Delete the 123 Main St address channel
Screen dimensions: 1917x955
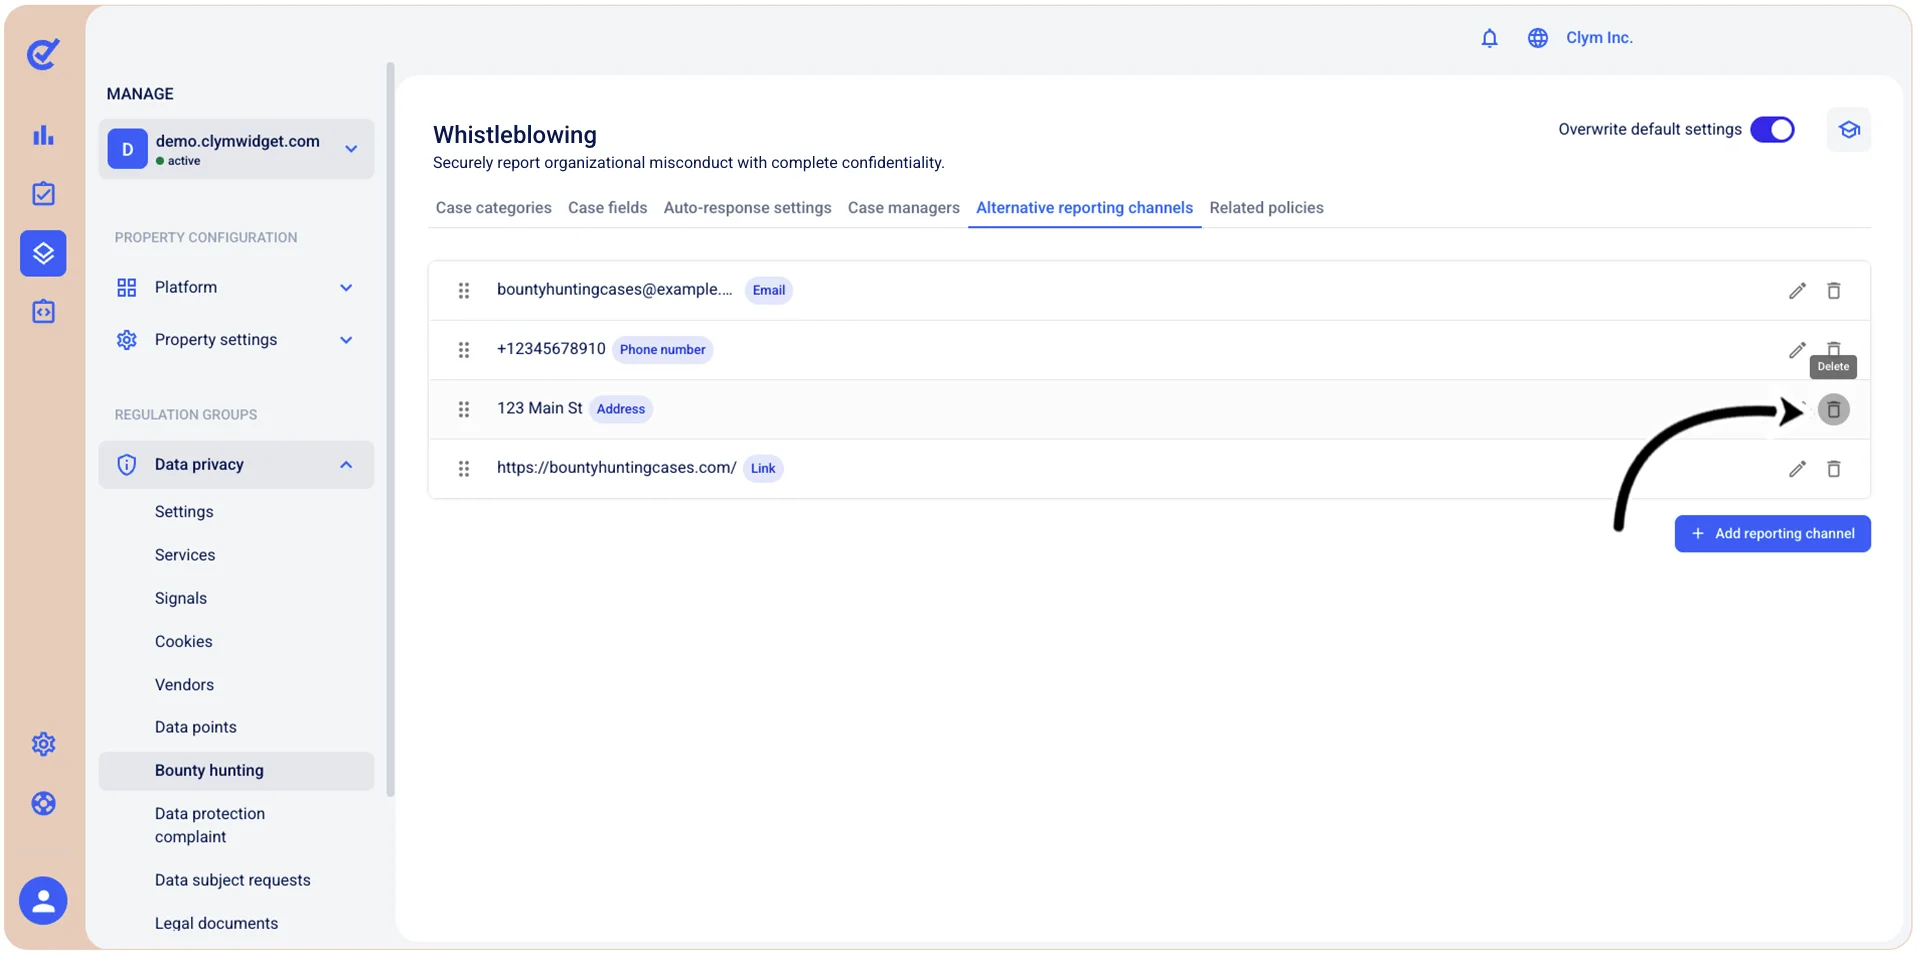[1834, 410]
